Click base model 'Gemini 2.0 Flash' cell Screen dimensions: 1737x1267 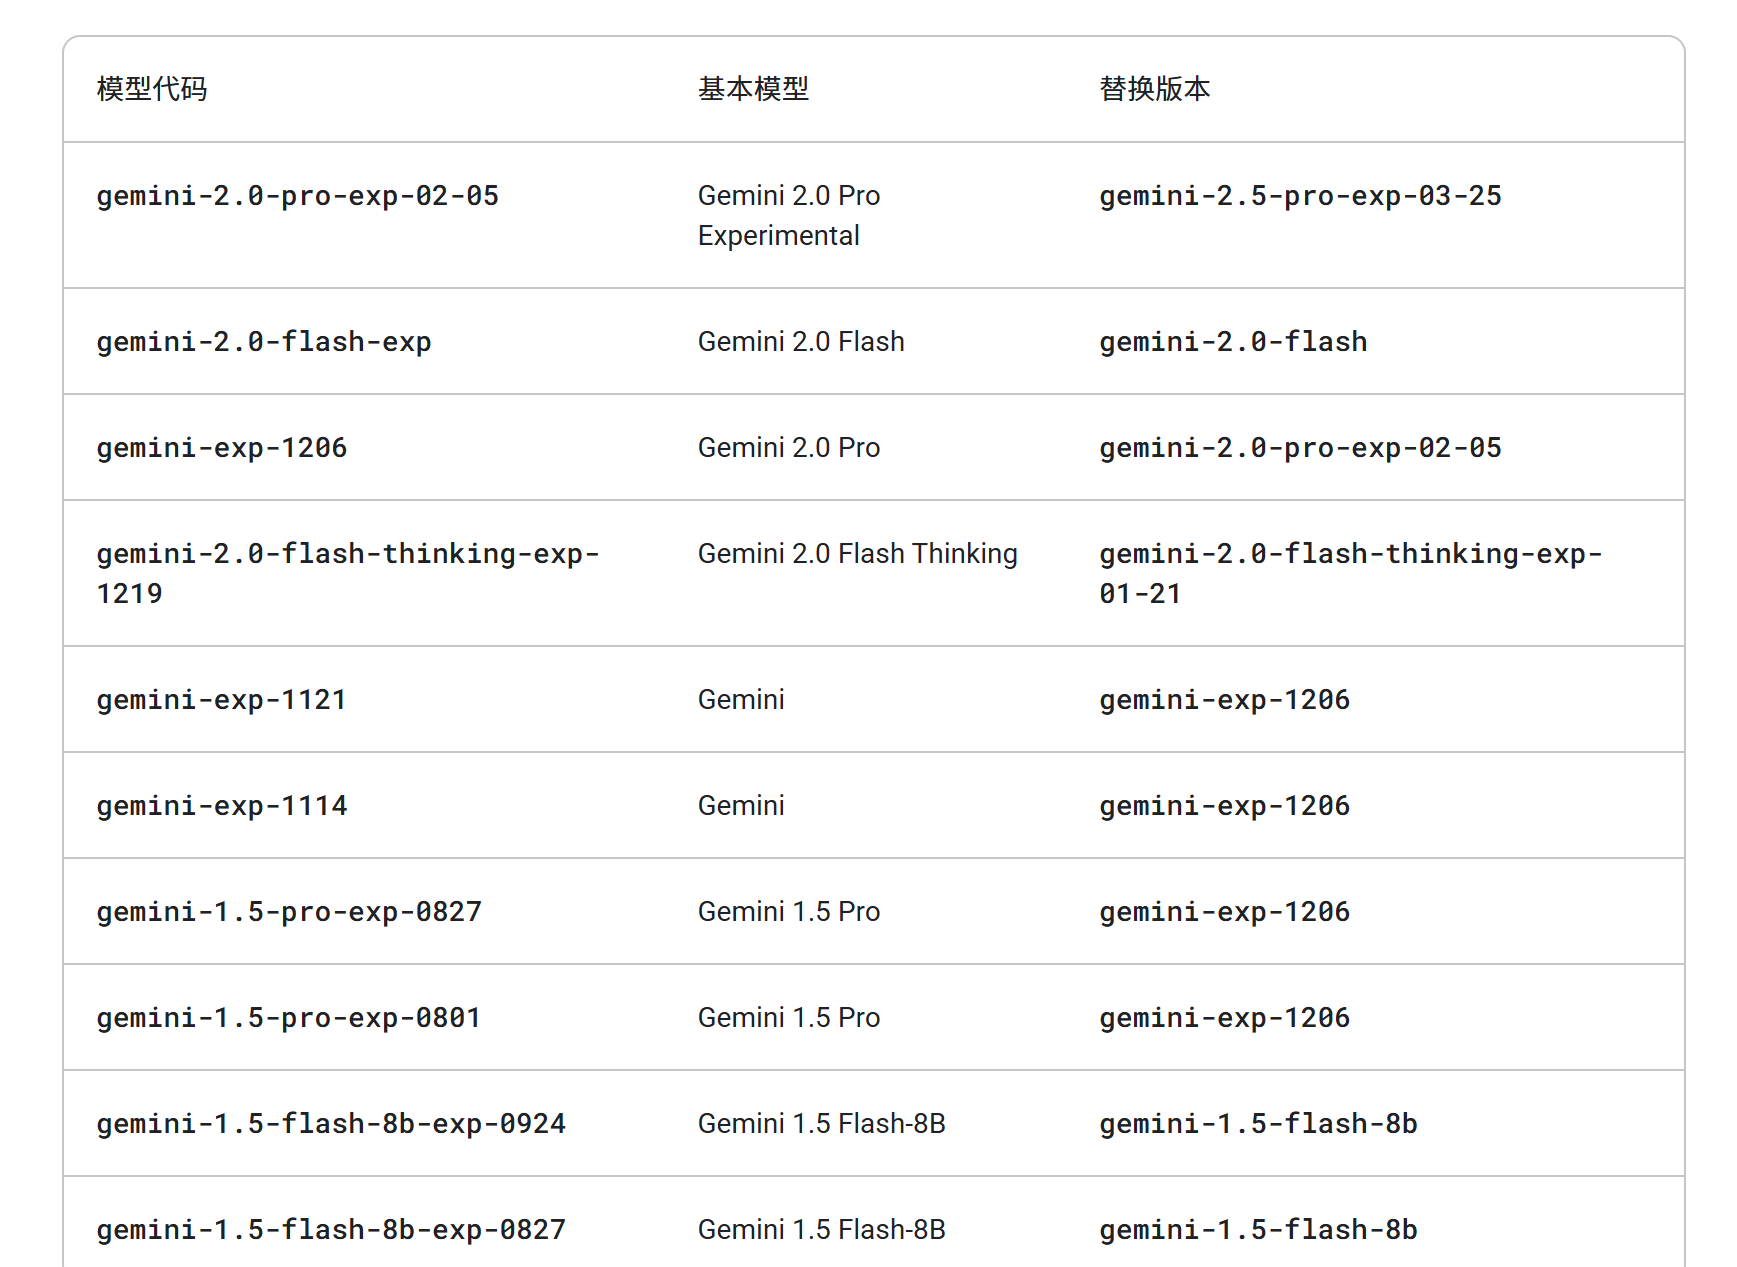(x=801, y=342)
